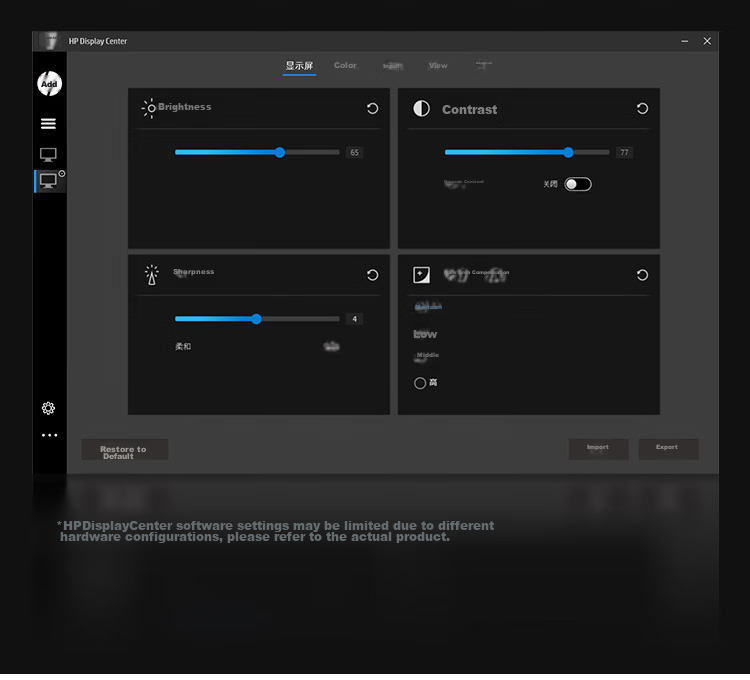Reset Contrast with its circular arrow
This screenshot has height=680, width=750.
(x=642, y=109)
